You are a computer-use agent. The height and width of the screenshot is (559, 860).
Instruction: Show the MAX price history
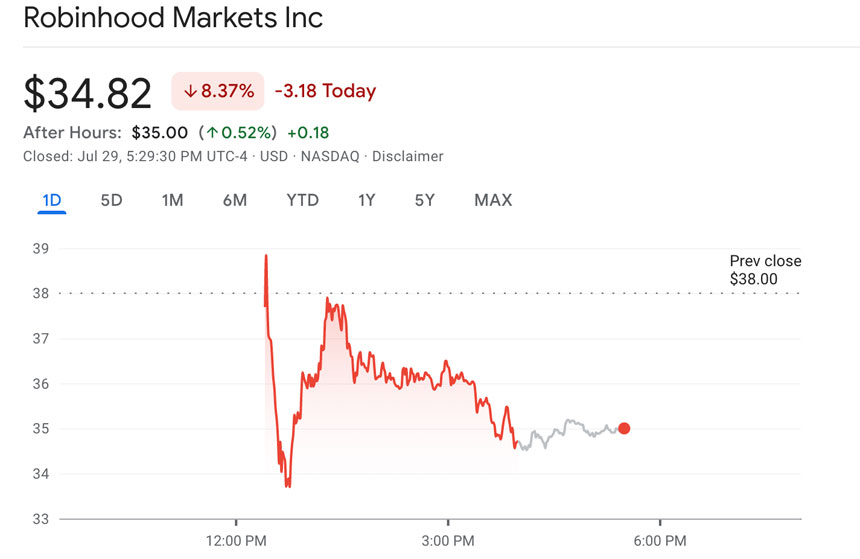pyautogui.click(x=493, y=200)
